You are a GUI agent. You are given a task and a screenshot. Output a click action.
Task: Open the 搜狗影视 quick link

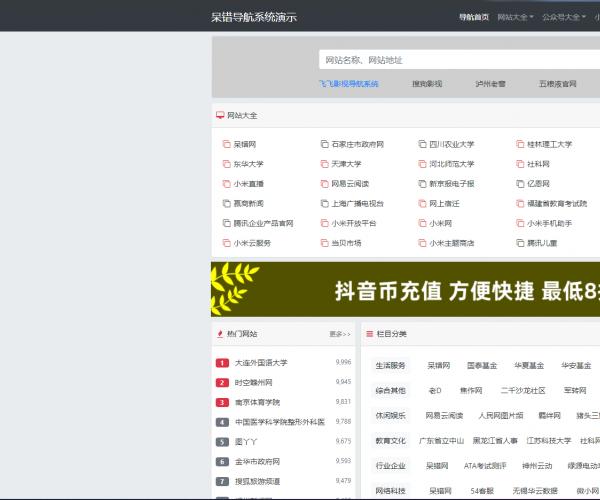427,84
